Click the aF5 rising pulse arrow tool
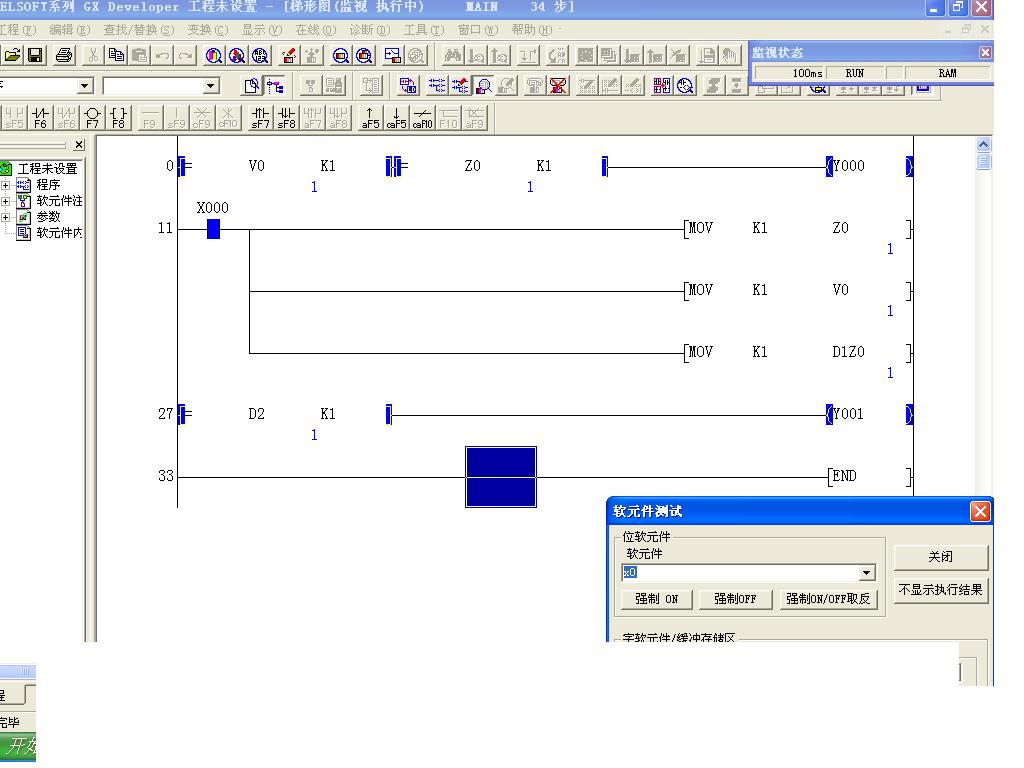 pyautogui.click(x=370, y=118)
